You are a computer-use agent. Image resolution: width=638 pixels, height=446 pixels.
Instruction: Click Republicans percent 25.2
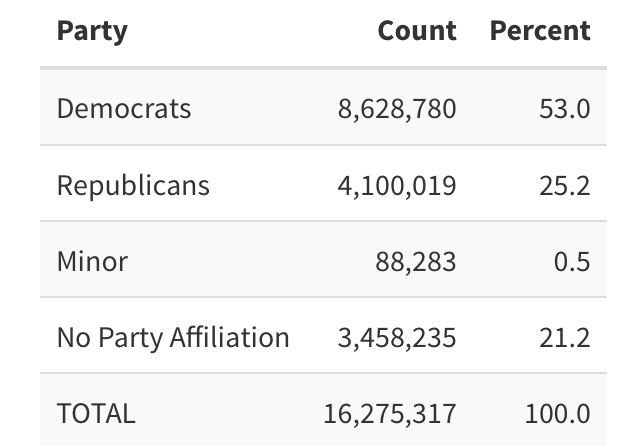pyautogui.click(x=564, y=185)
